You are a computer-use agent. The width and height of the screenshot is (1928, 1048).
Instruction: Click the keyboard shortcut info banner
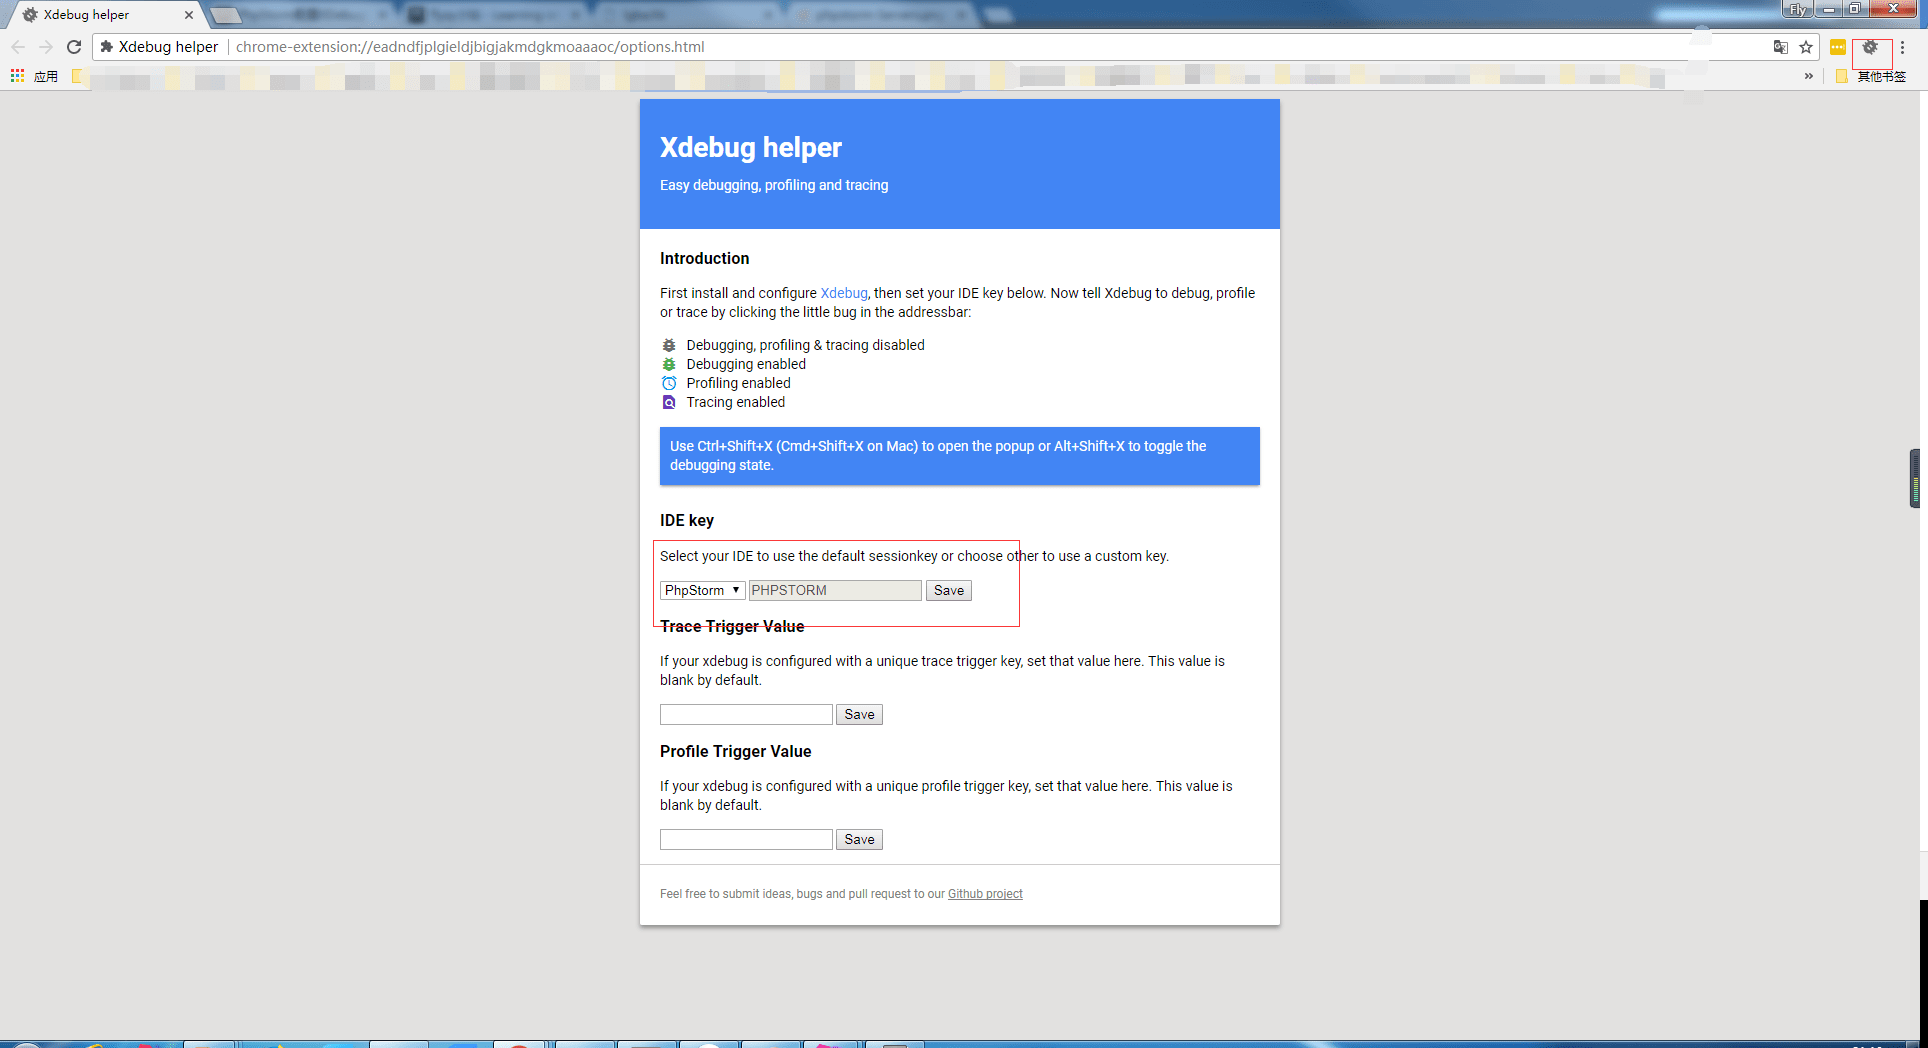(960, 456)
